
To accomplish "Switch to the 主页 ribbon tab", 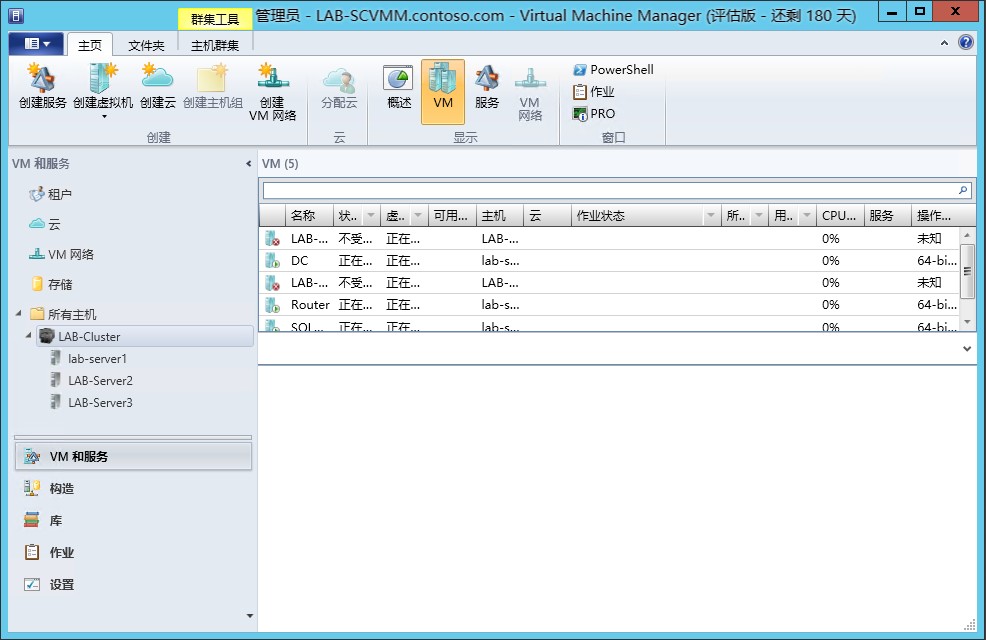I will [x=90, y=45].
